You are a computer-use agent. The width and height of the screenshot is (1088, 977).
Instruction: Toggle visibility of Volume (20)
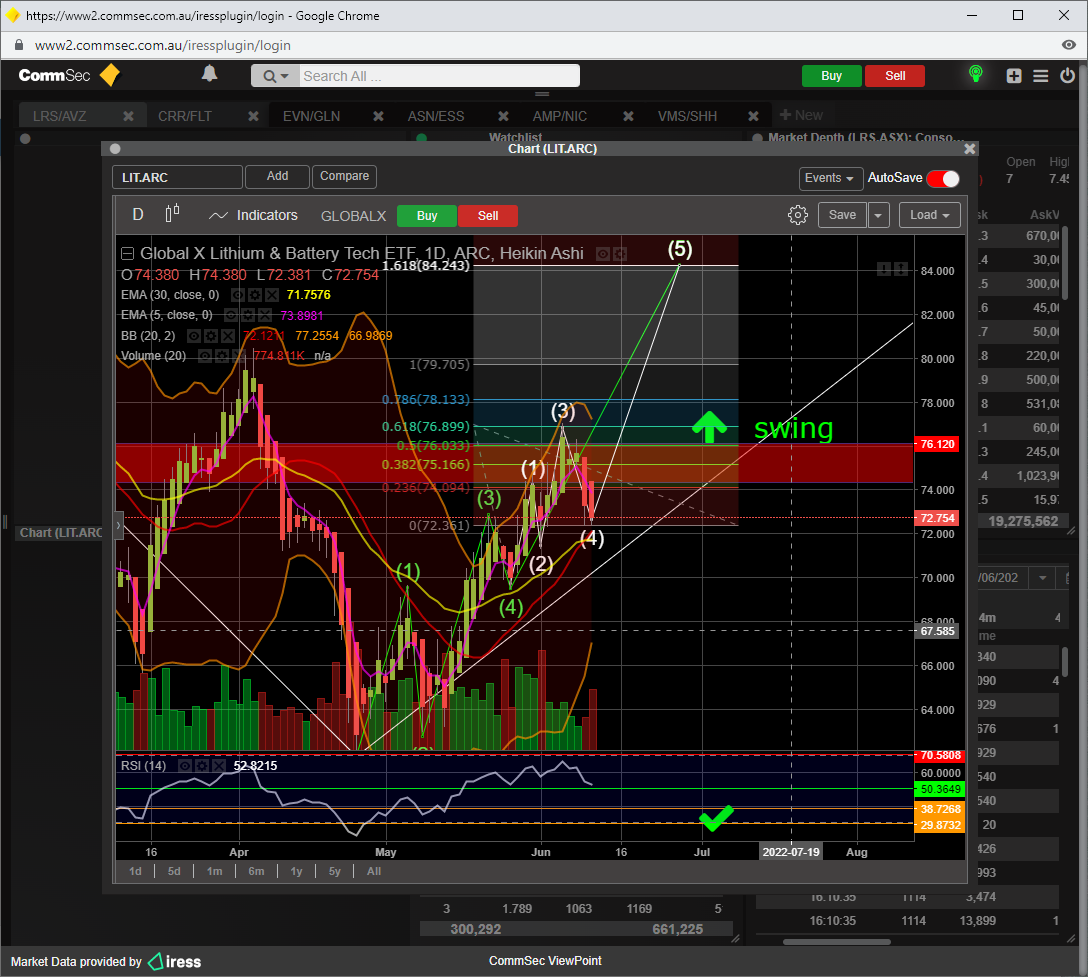205,356
